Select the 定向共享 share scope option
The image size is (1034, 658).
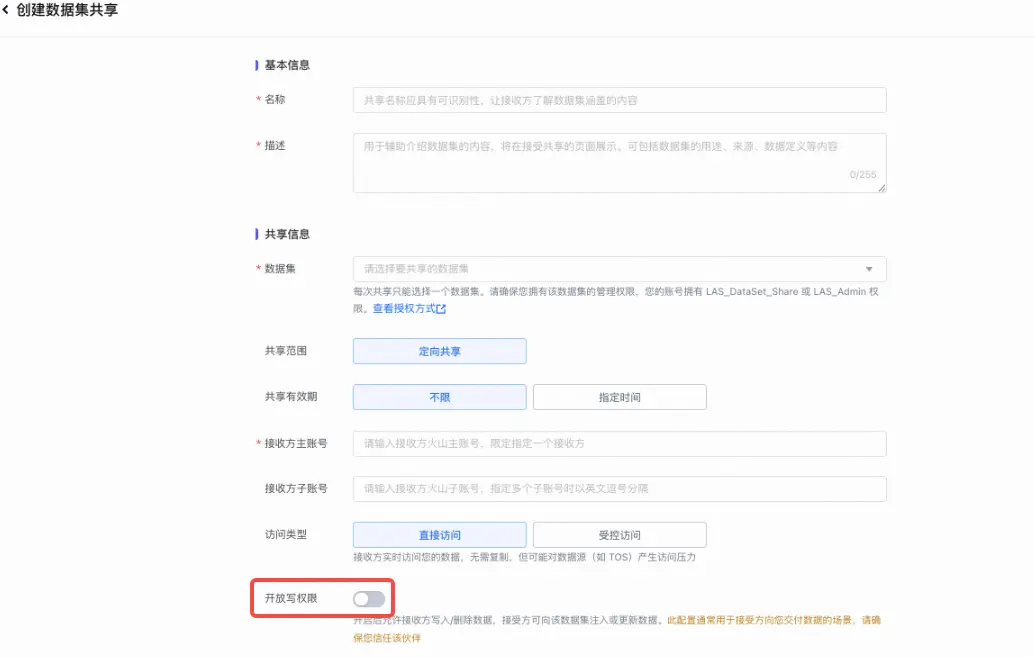439,351
